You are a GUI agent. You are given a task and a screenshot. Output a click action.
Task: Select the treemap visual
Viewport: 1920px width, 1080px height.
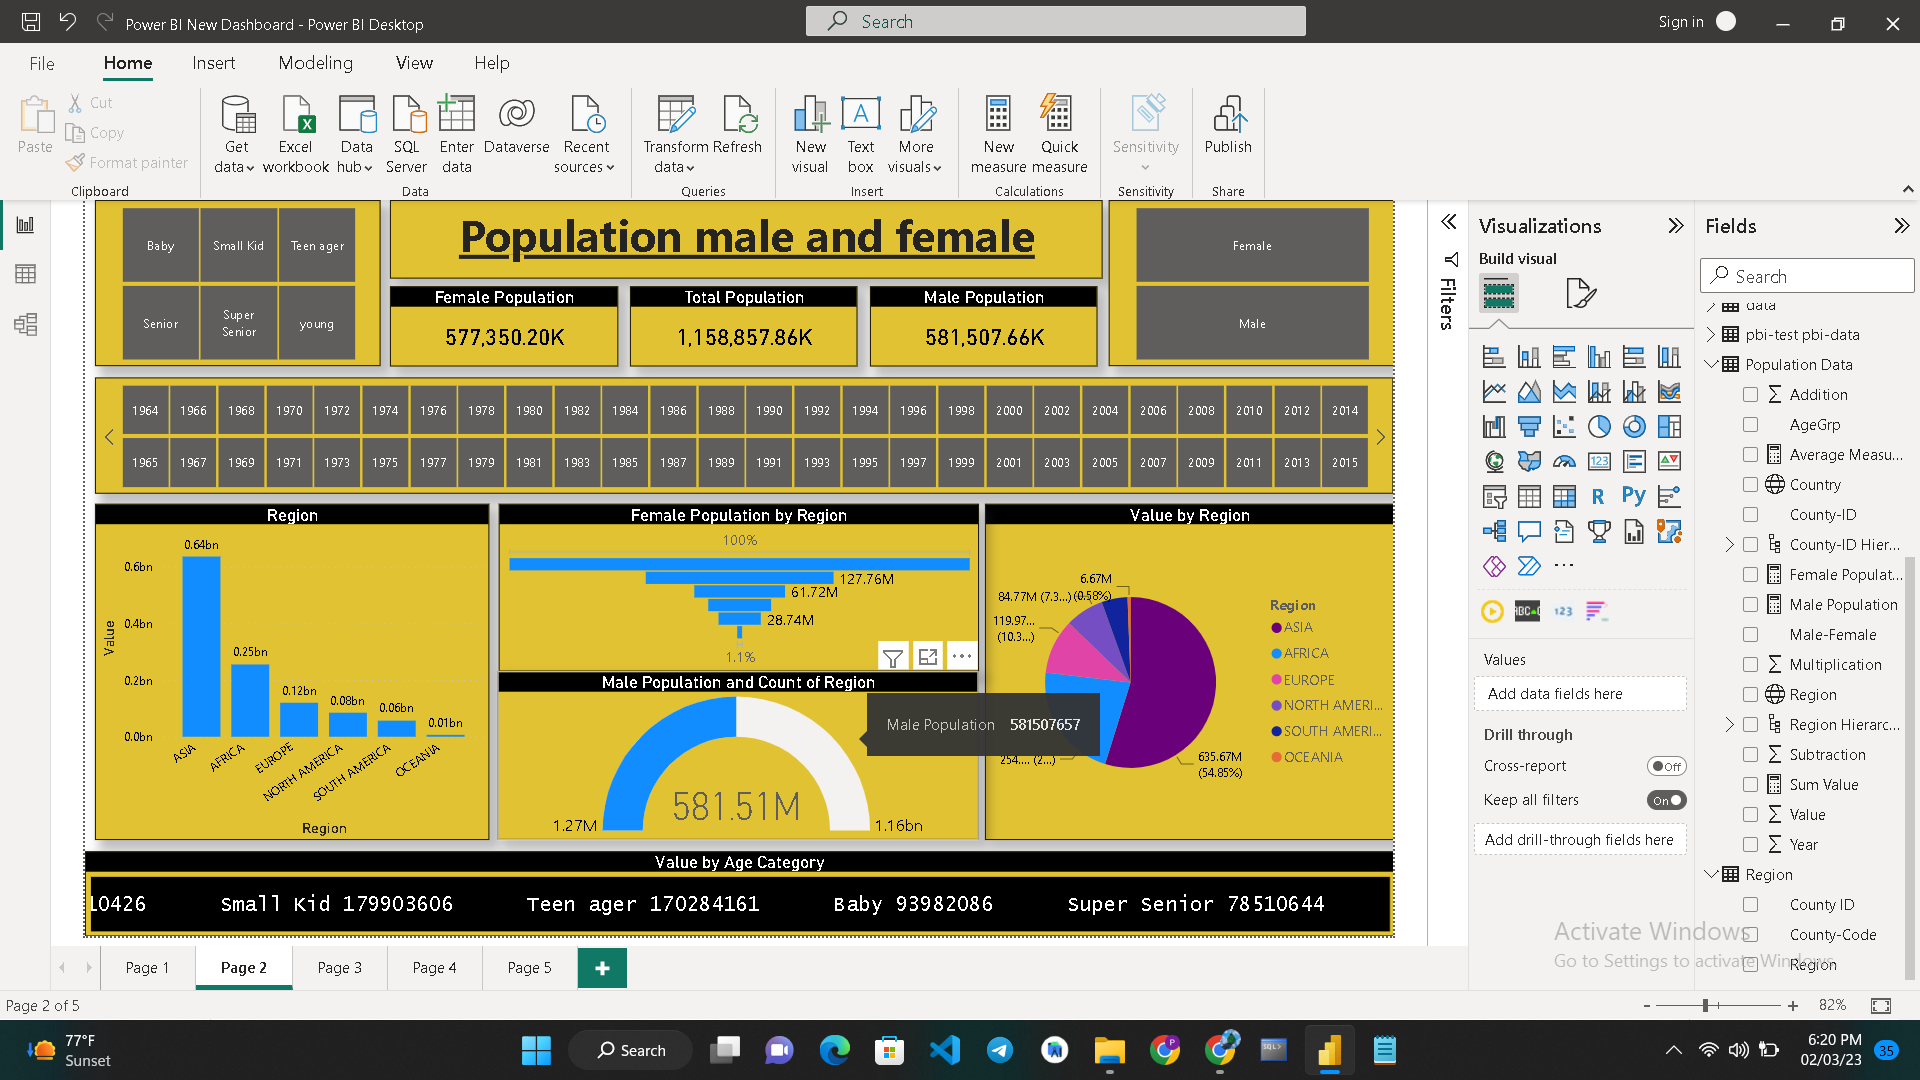tap(1670, 426)
